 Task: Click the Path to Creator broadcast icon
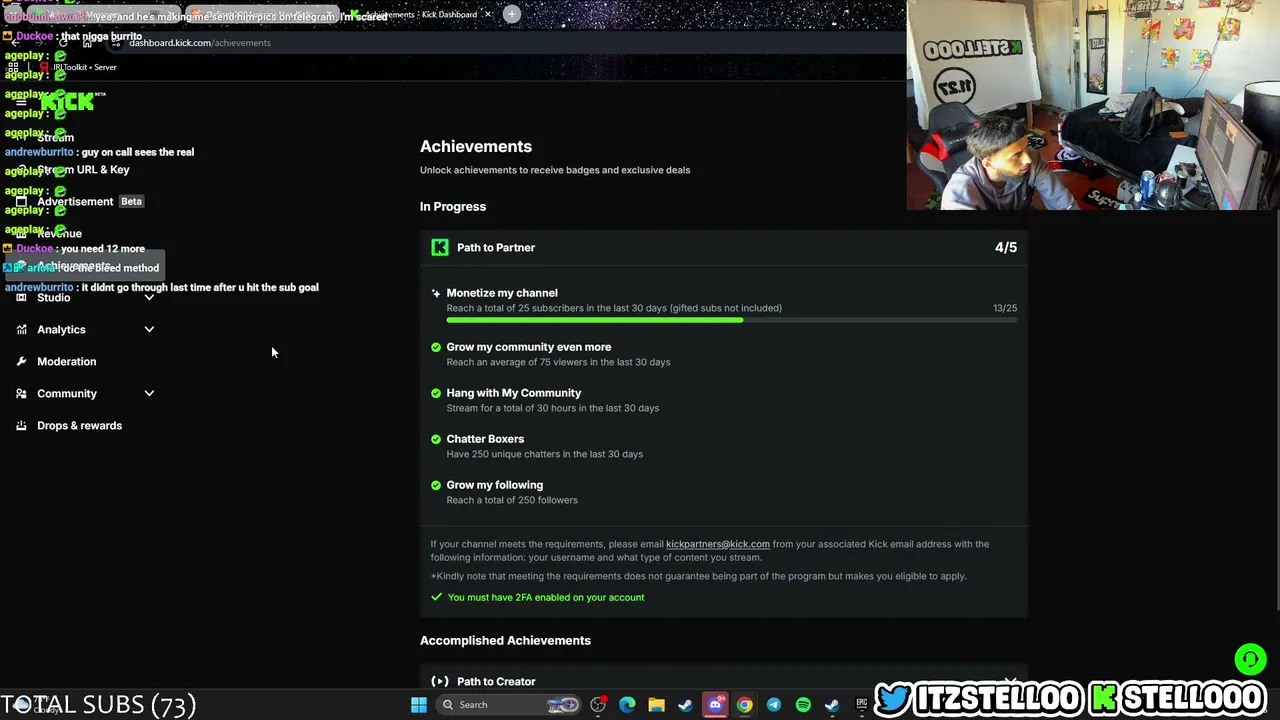[440, 681]
